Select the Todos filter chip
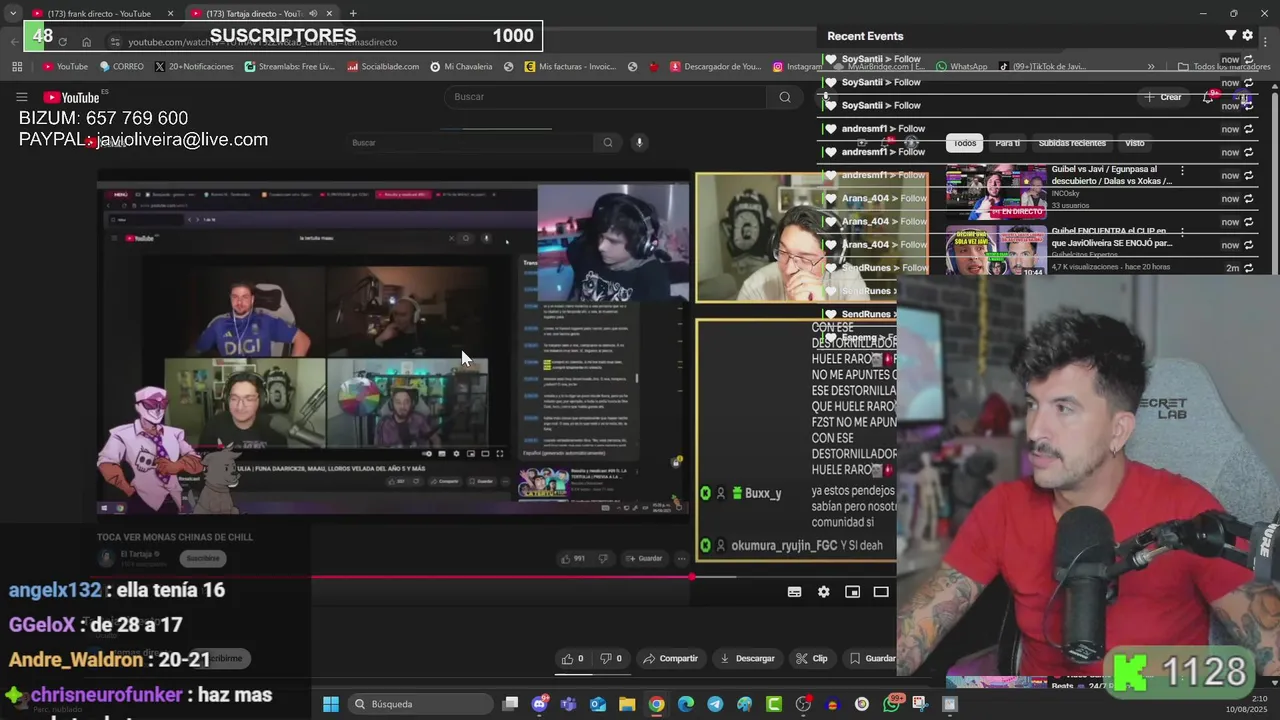 tap(965, 143)
